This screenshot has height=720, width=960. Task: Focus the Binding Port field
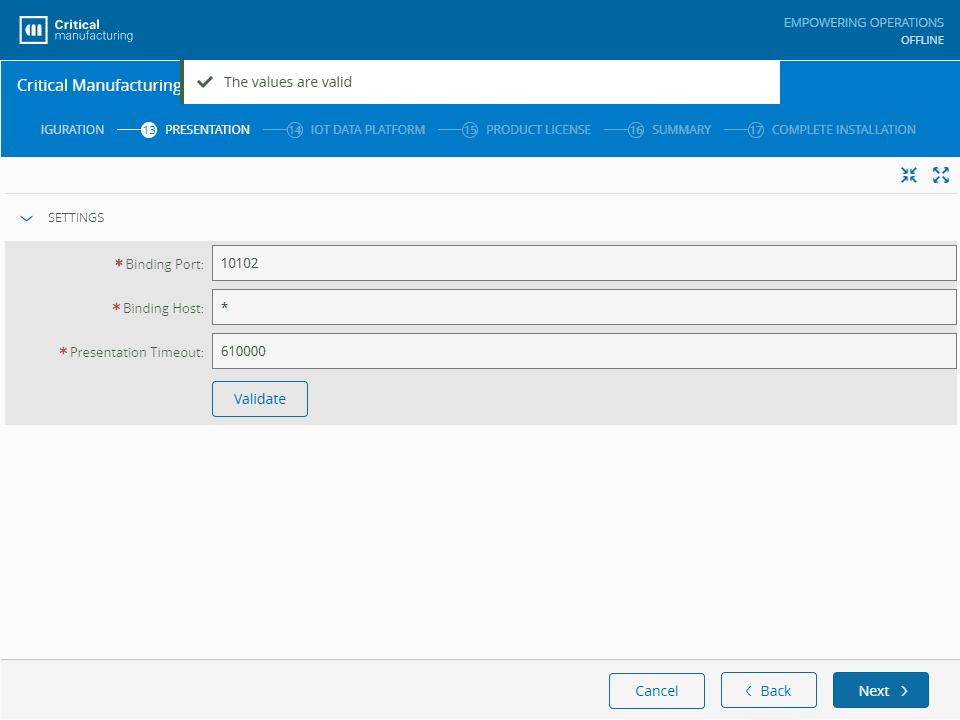click(584, 264)
